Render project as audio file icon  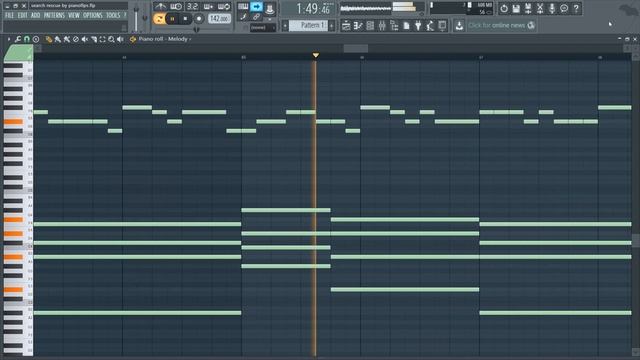528,9
